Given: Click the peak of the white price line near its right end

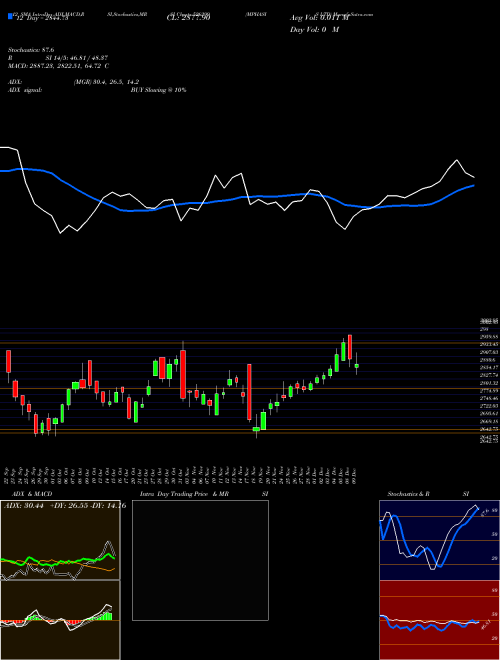Looking at the screenshot, I should 457,160.
